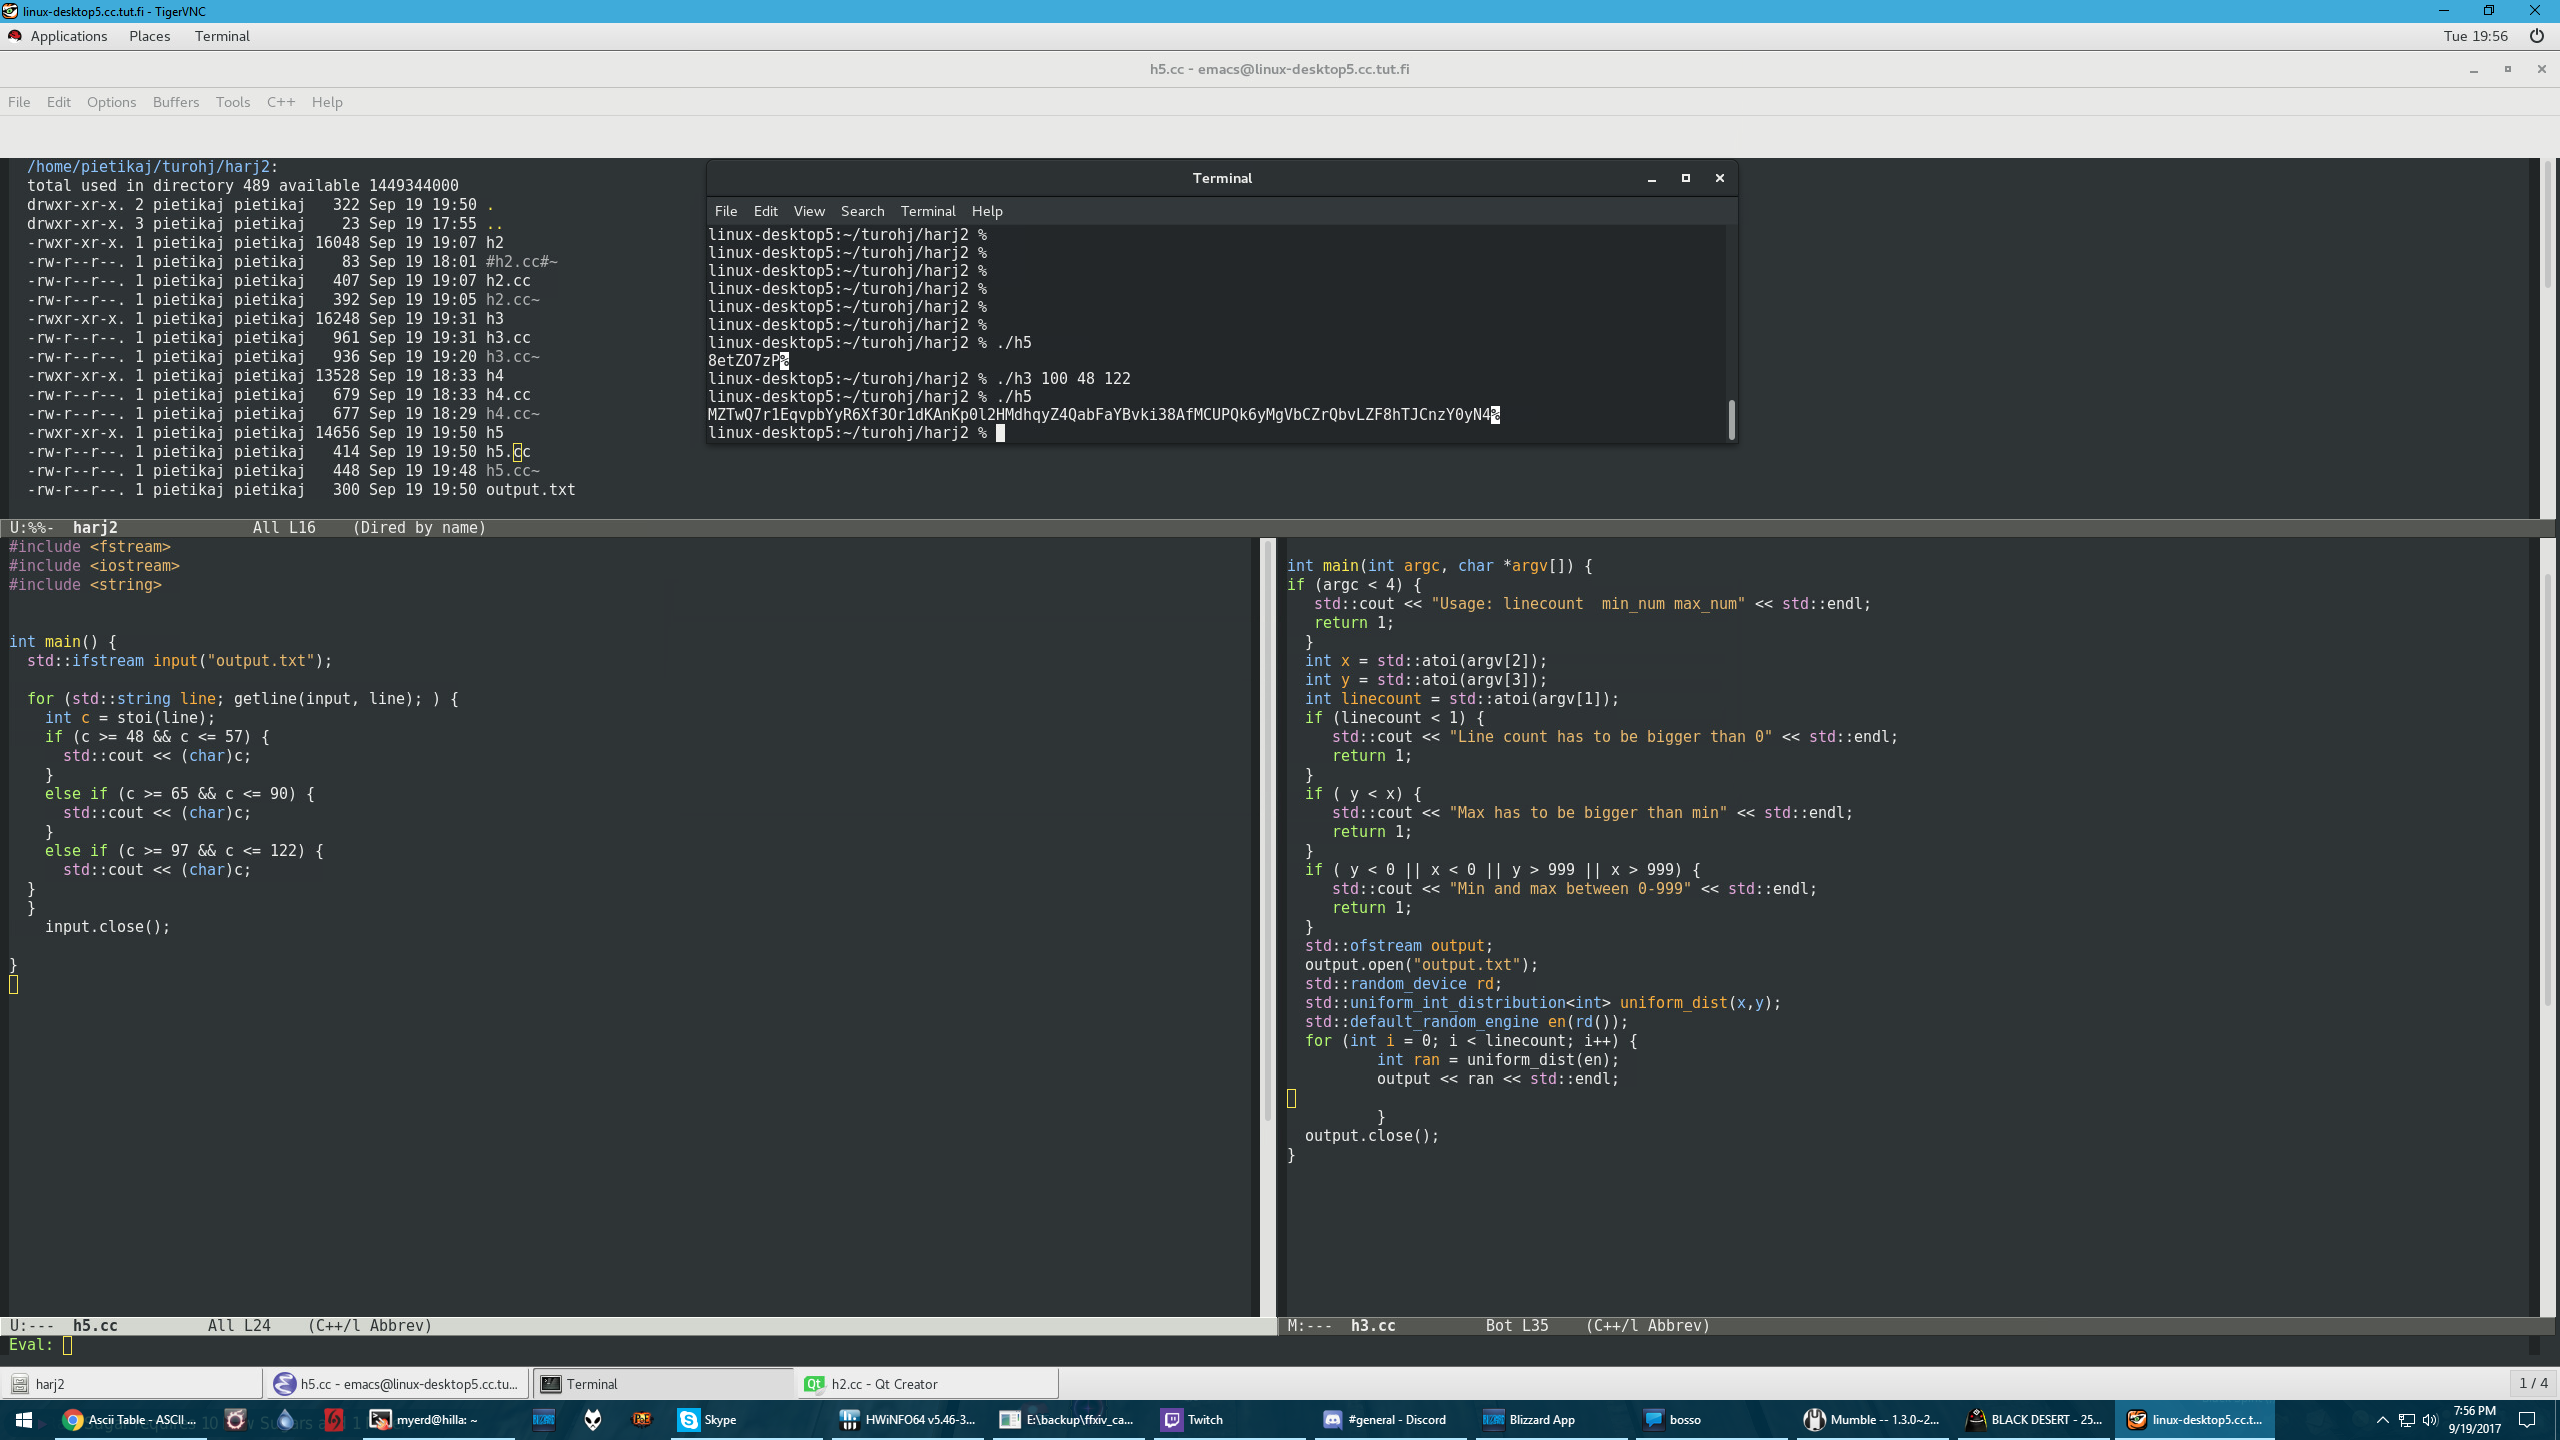The height and width of the screenshot is (1440, 2560).
Task: Click the 1/4 workspace switcher indicator
Action: [x=2533, y=1383]
